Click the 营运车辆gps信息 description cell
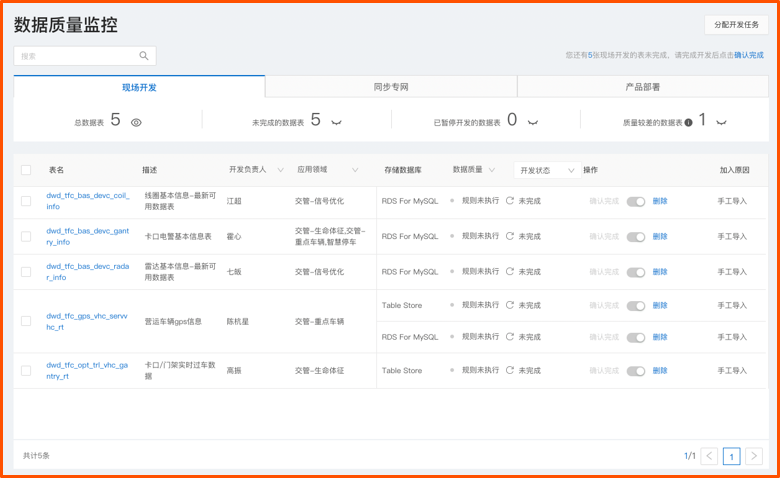This screenshot has width=780, height=478. [x=173, y=321]
